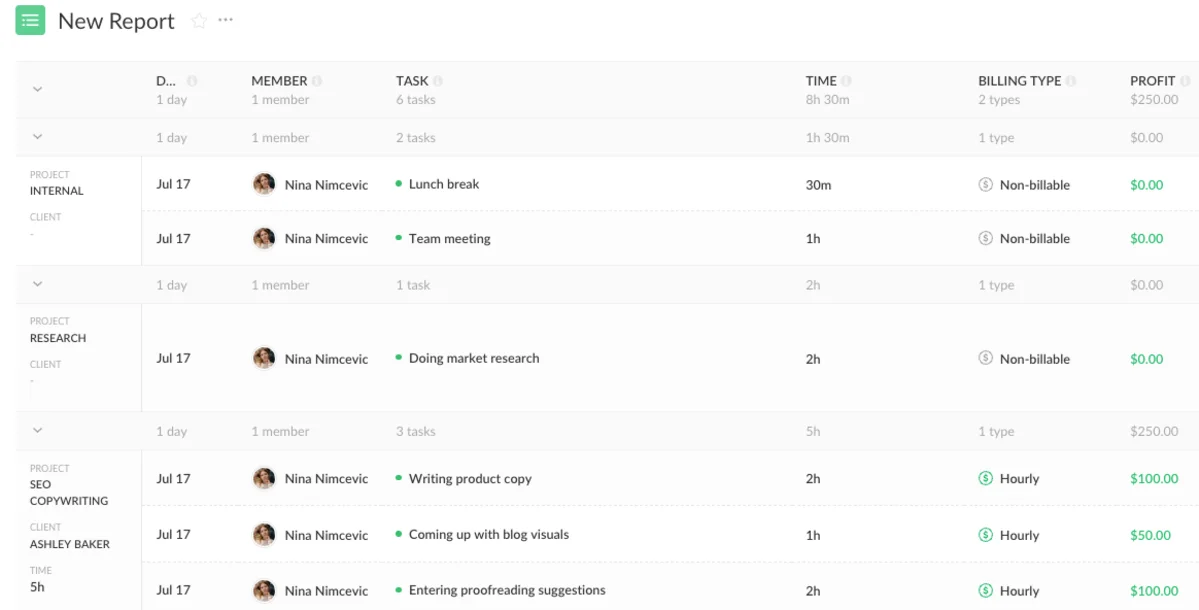Click the $50.00 profit value
Screen dimensions: 1199x610
click(1150, 535)
